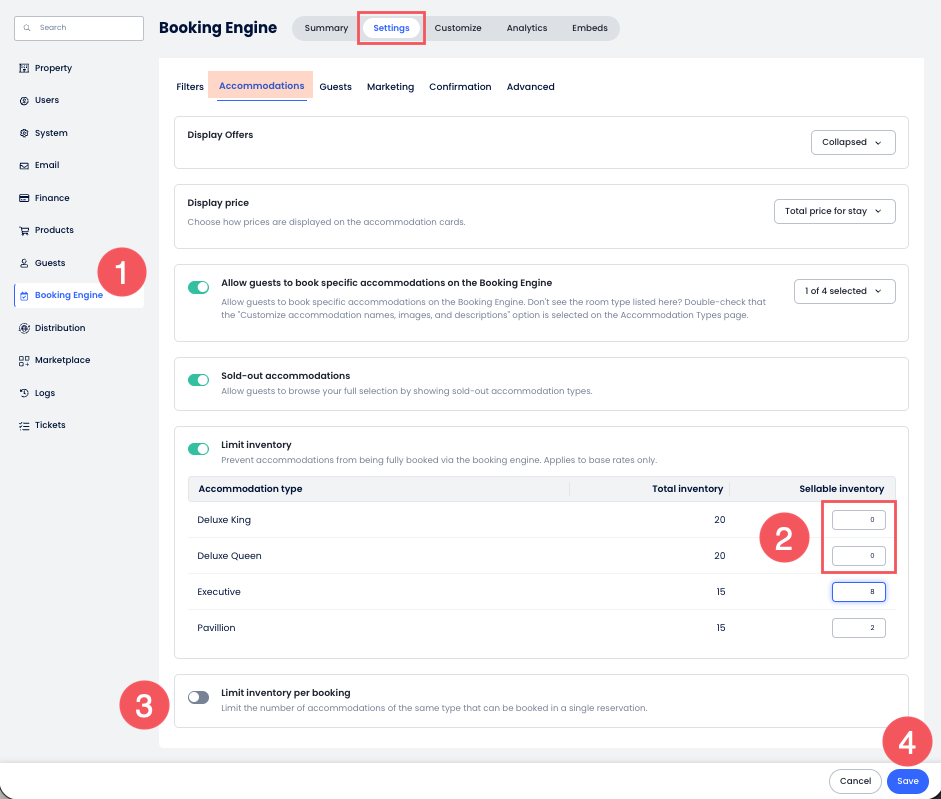Screen dimensions: 941x799
Task: Click the Finance card icon
Action: tap(24, 197)
